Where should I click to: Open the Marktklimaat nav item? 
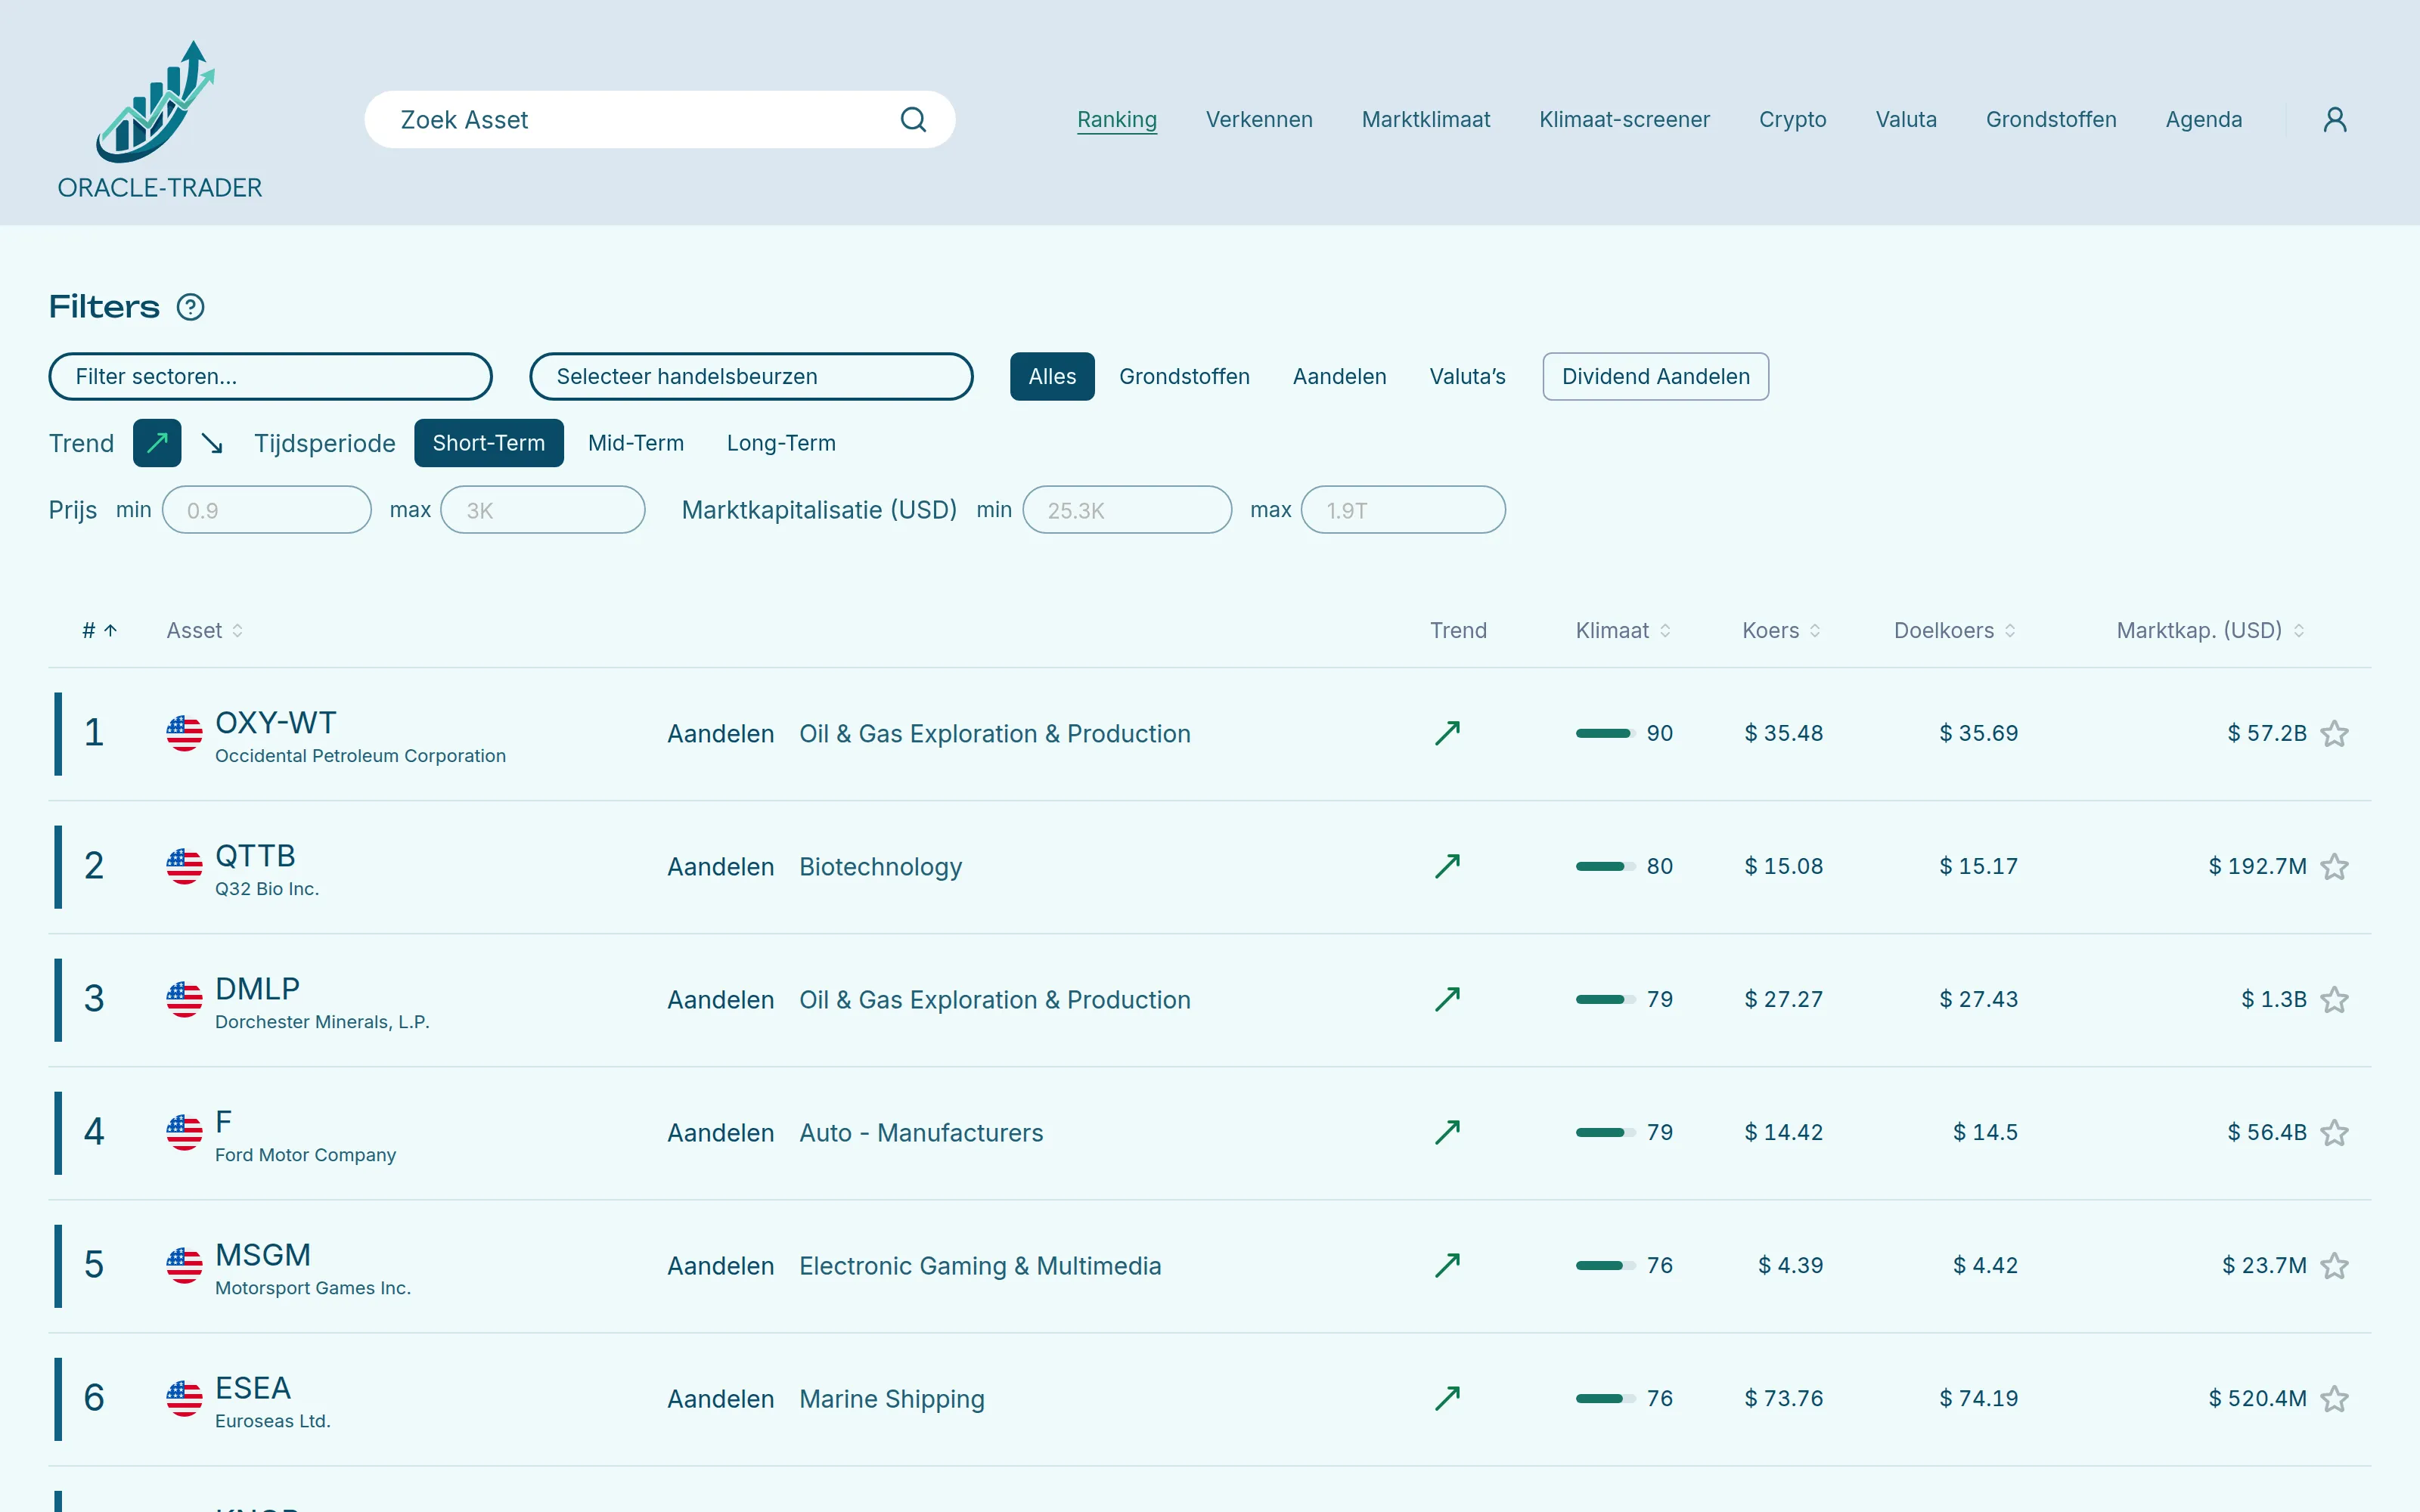(1426, 120)
